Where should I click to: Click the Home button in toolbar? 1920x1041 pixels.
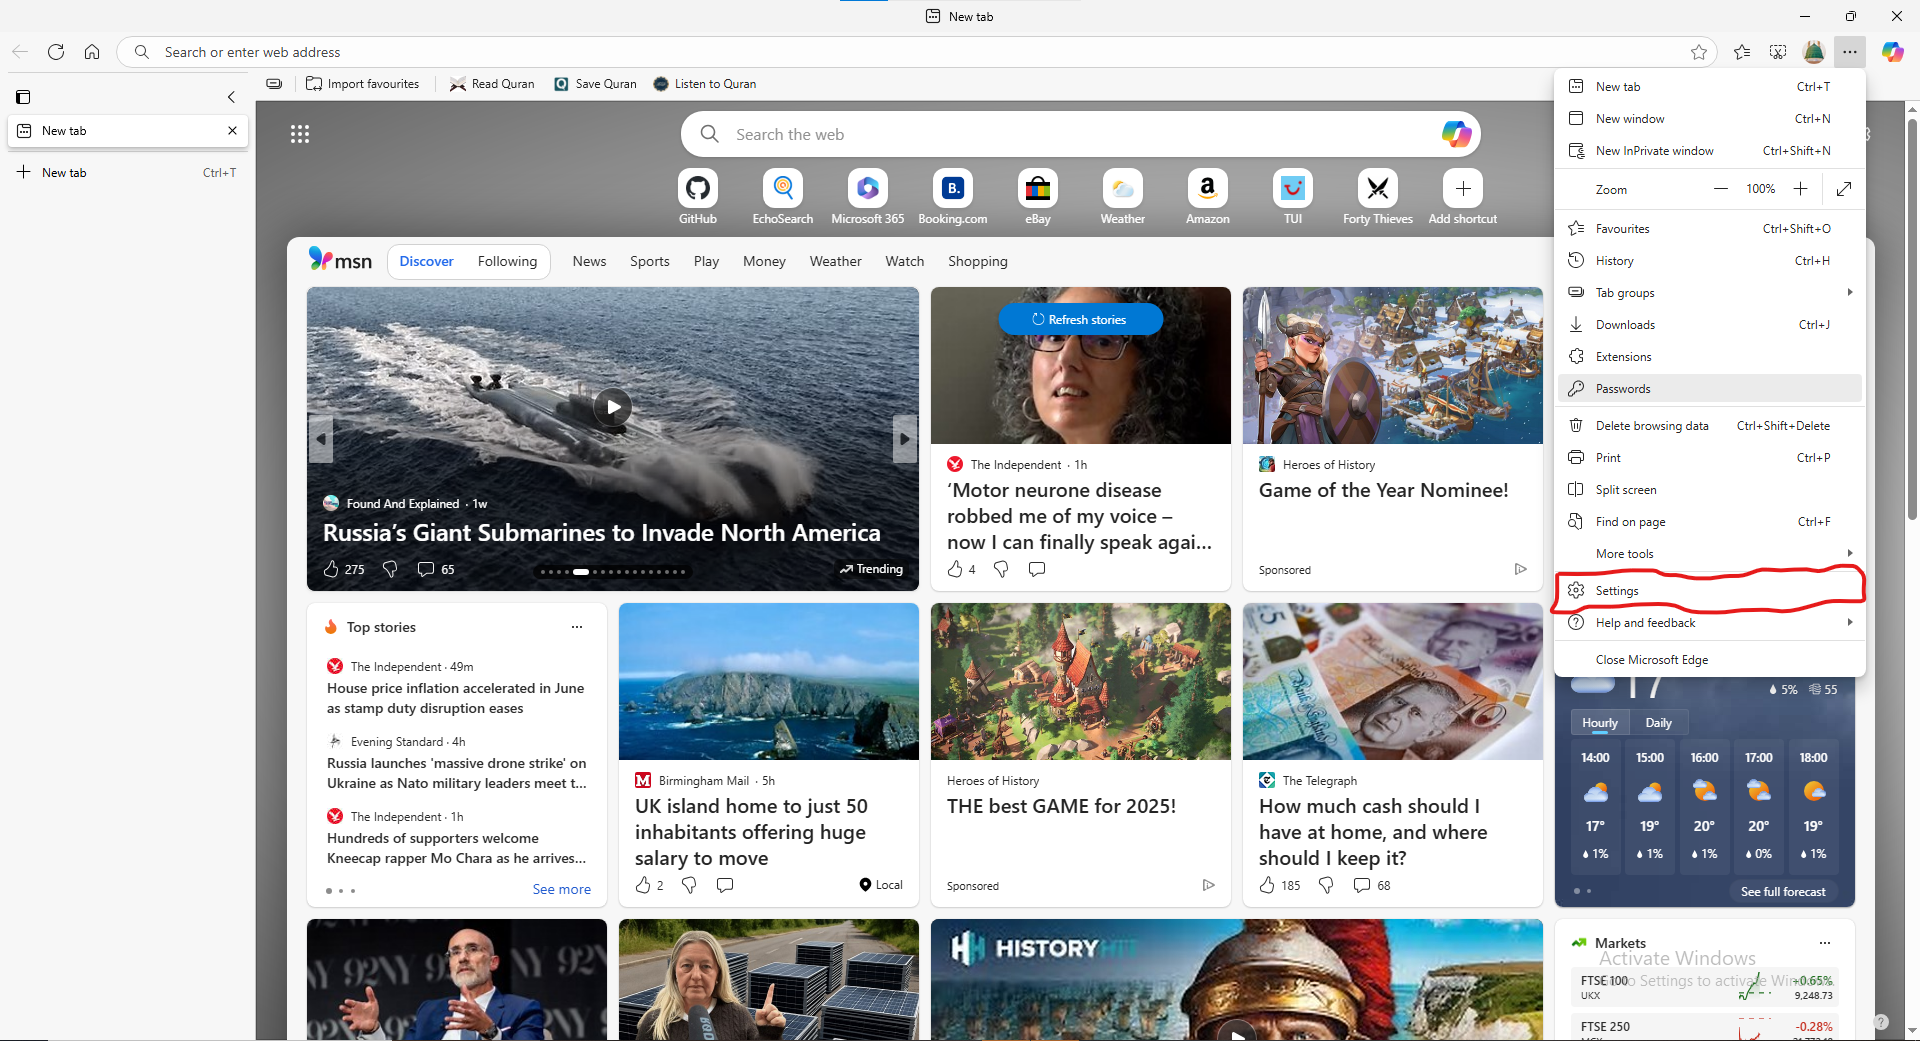point(92,52)
